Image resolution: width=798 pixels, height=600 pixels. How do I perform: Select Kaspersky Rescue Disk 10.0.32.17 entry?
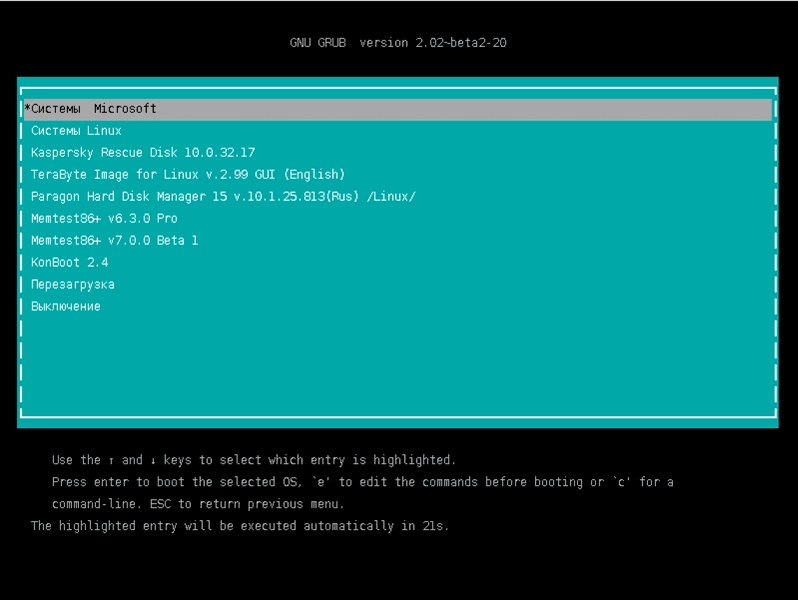click(143, 153)
